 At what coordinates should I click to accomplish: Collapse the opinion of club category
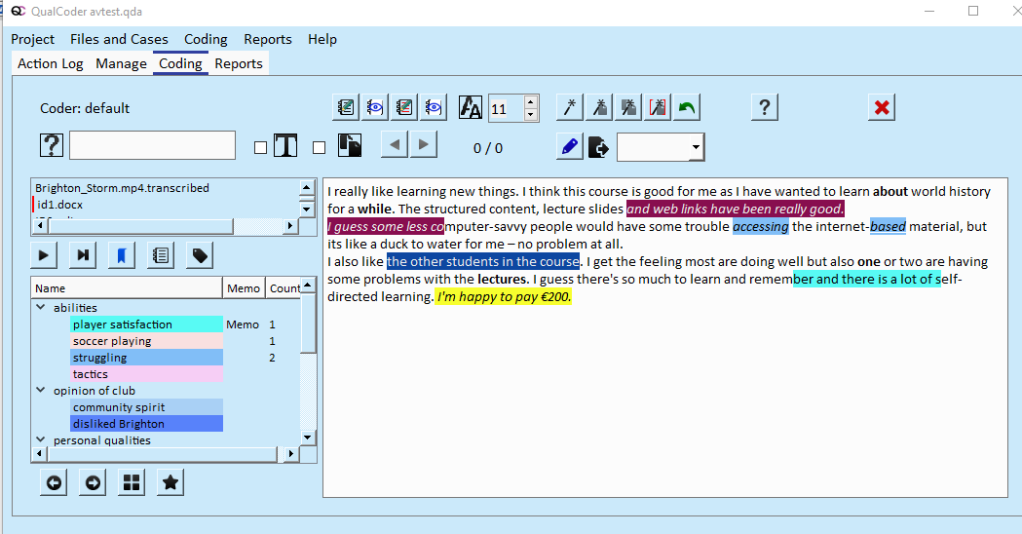(41, 391)
